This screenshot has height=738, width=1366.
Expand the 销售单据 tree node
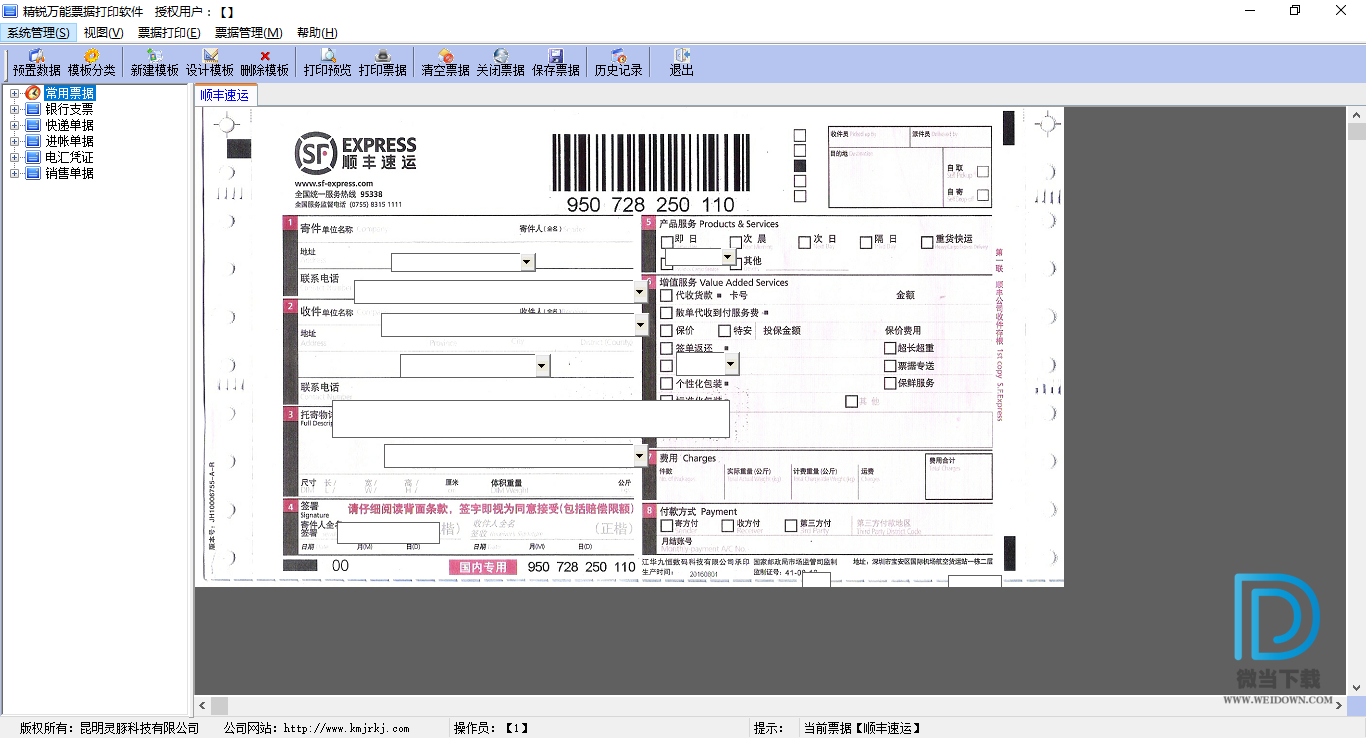(14, 173)
